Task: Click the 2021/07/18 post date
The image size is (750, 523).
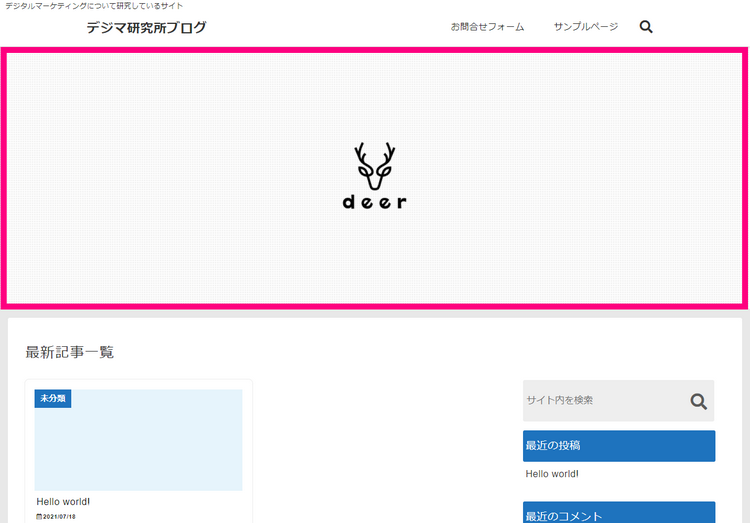Action: (x=59, y=517)
